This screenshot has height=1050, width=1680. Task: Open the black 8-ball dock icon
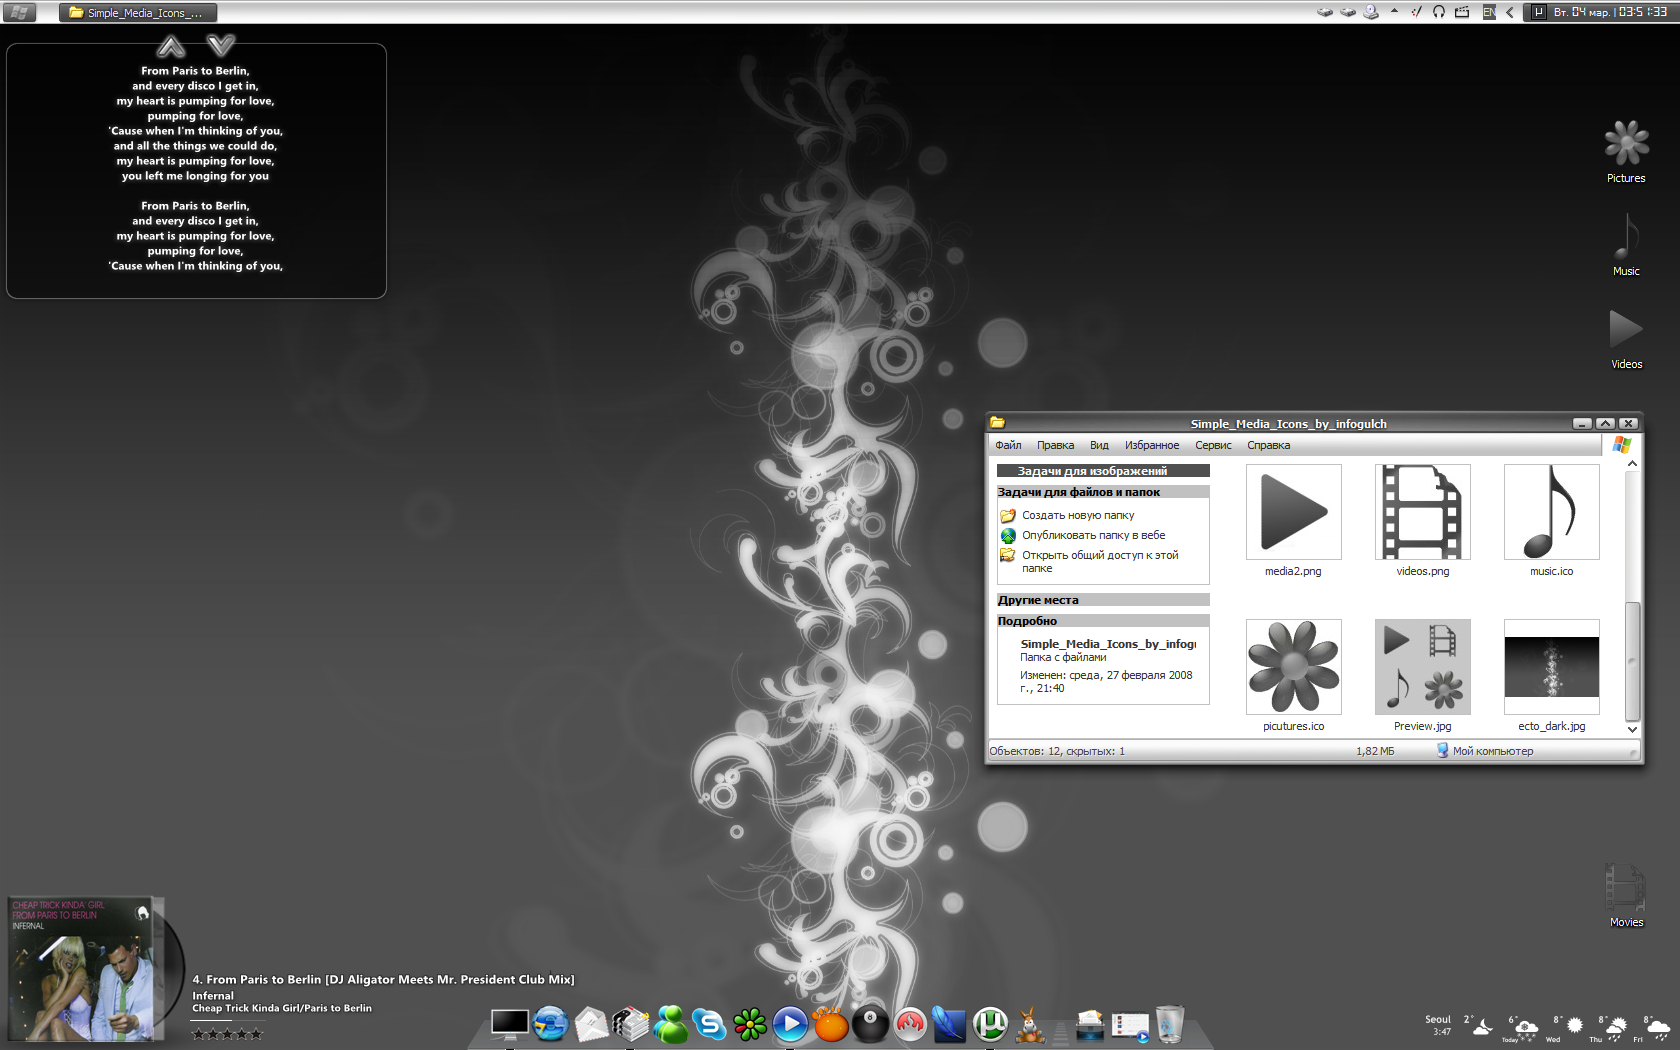click(870, 1024)
